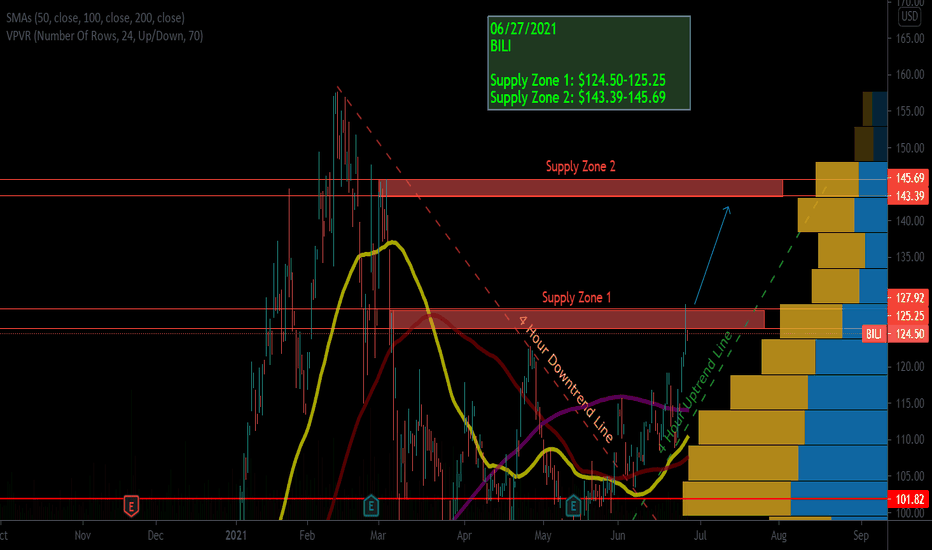Click the 124.50 last price label
The width and height of the screenshot is (932, 550).
point(909,334)
